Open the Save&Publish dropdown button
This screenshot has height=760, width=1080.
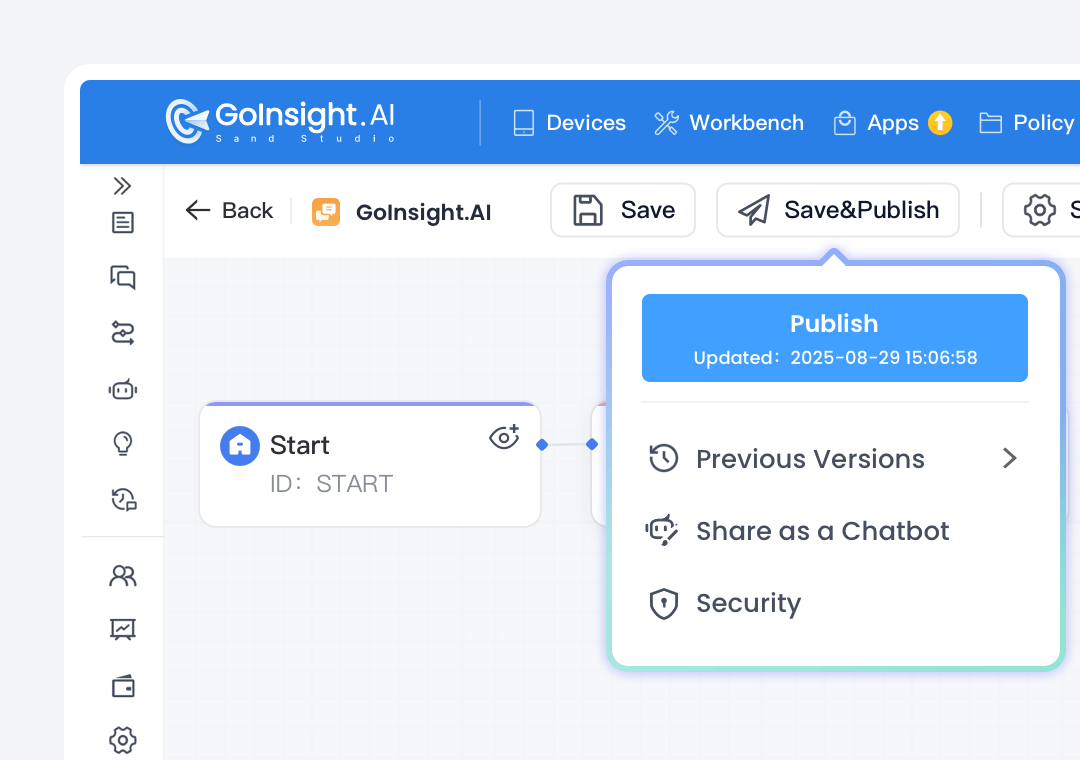click(837, 210)
